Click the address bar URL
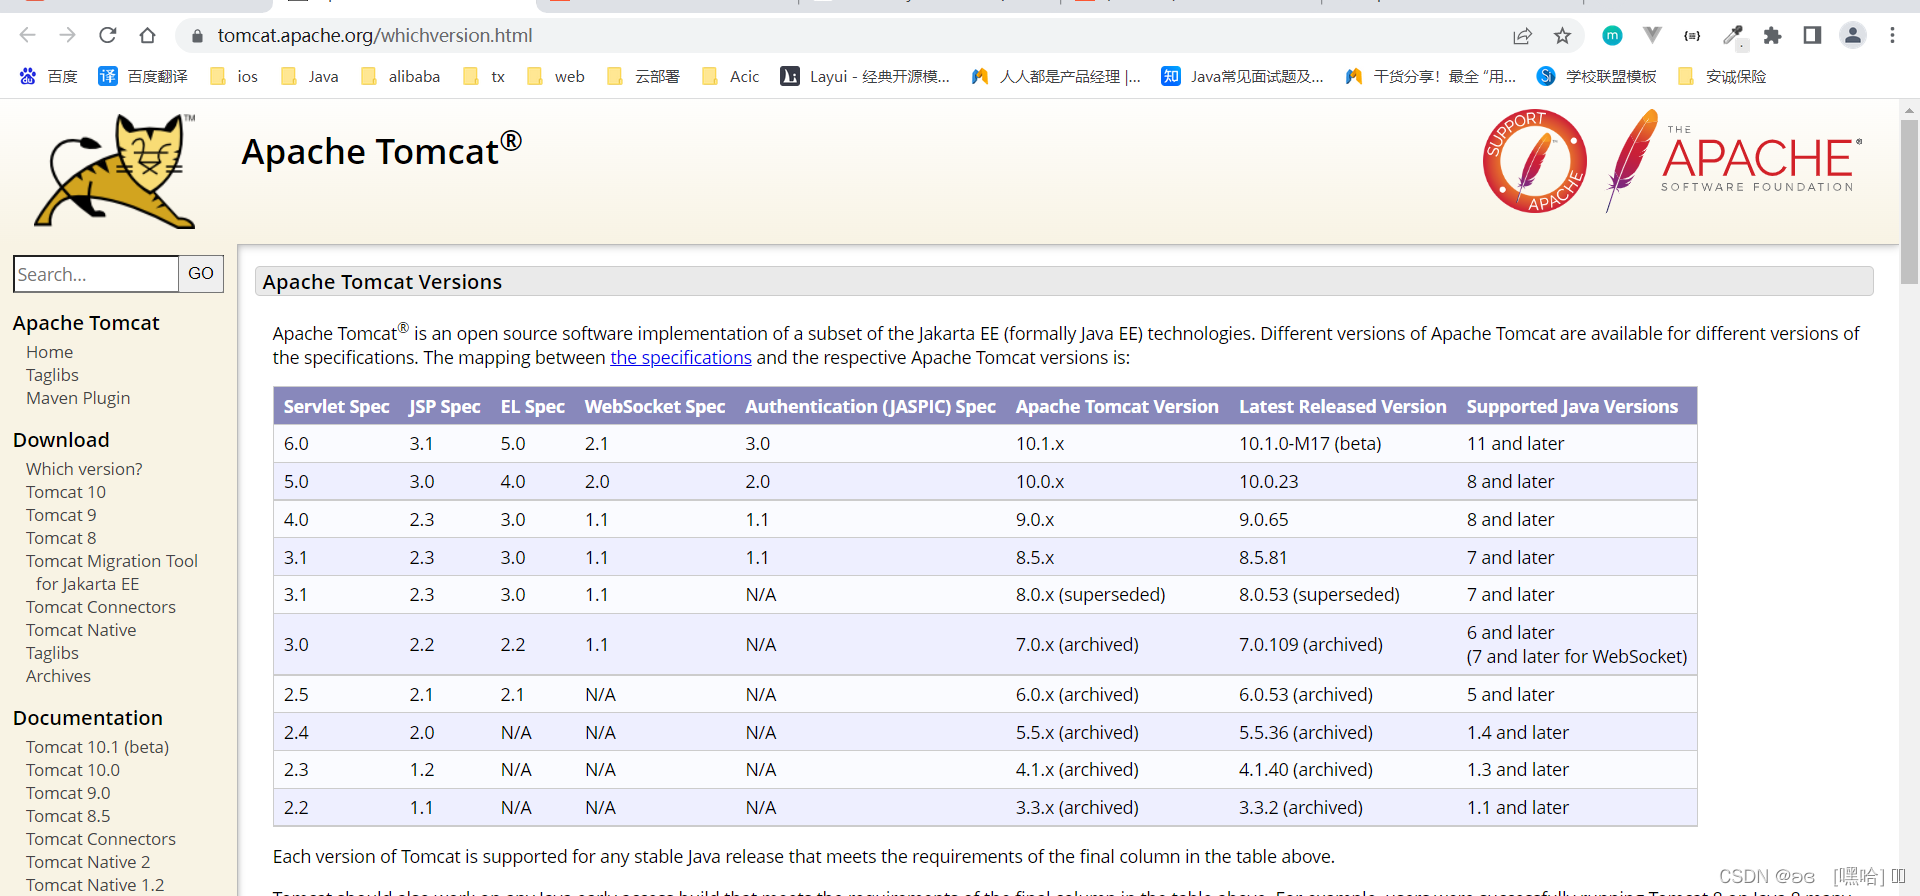The height and width of the screenshot is (896, 1920). (375, 36)
